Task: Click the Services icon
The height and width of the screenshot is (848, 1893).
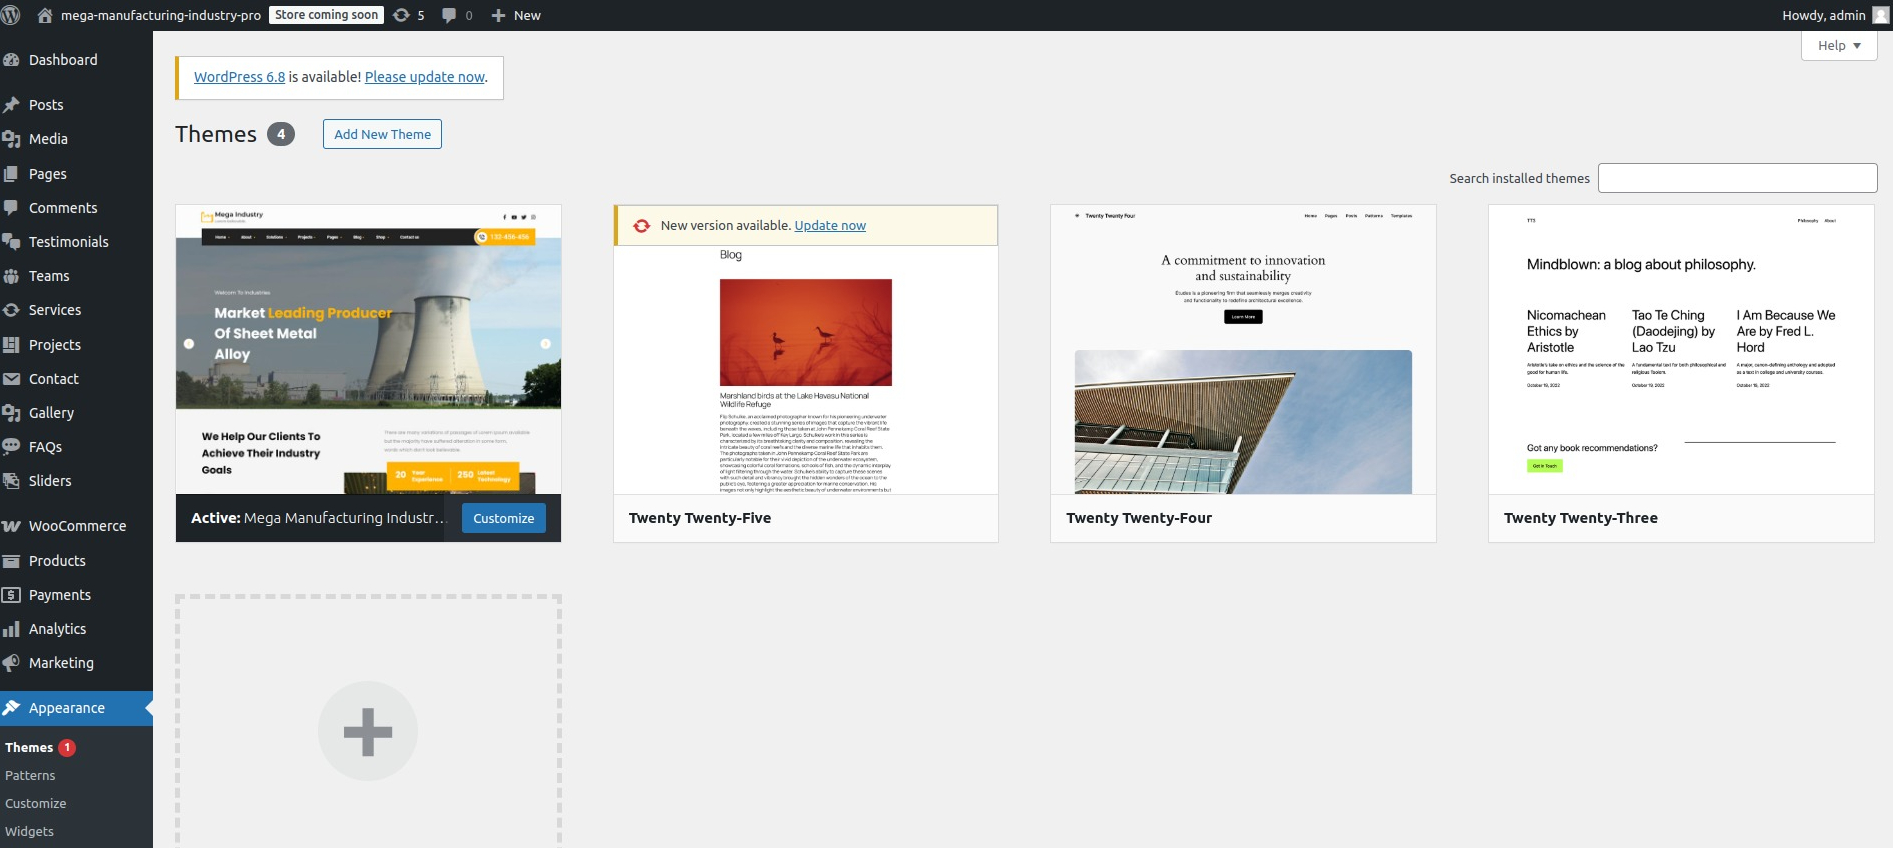Action: 12,310
